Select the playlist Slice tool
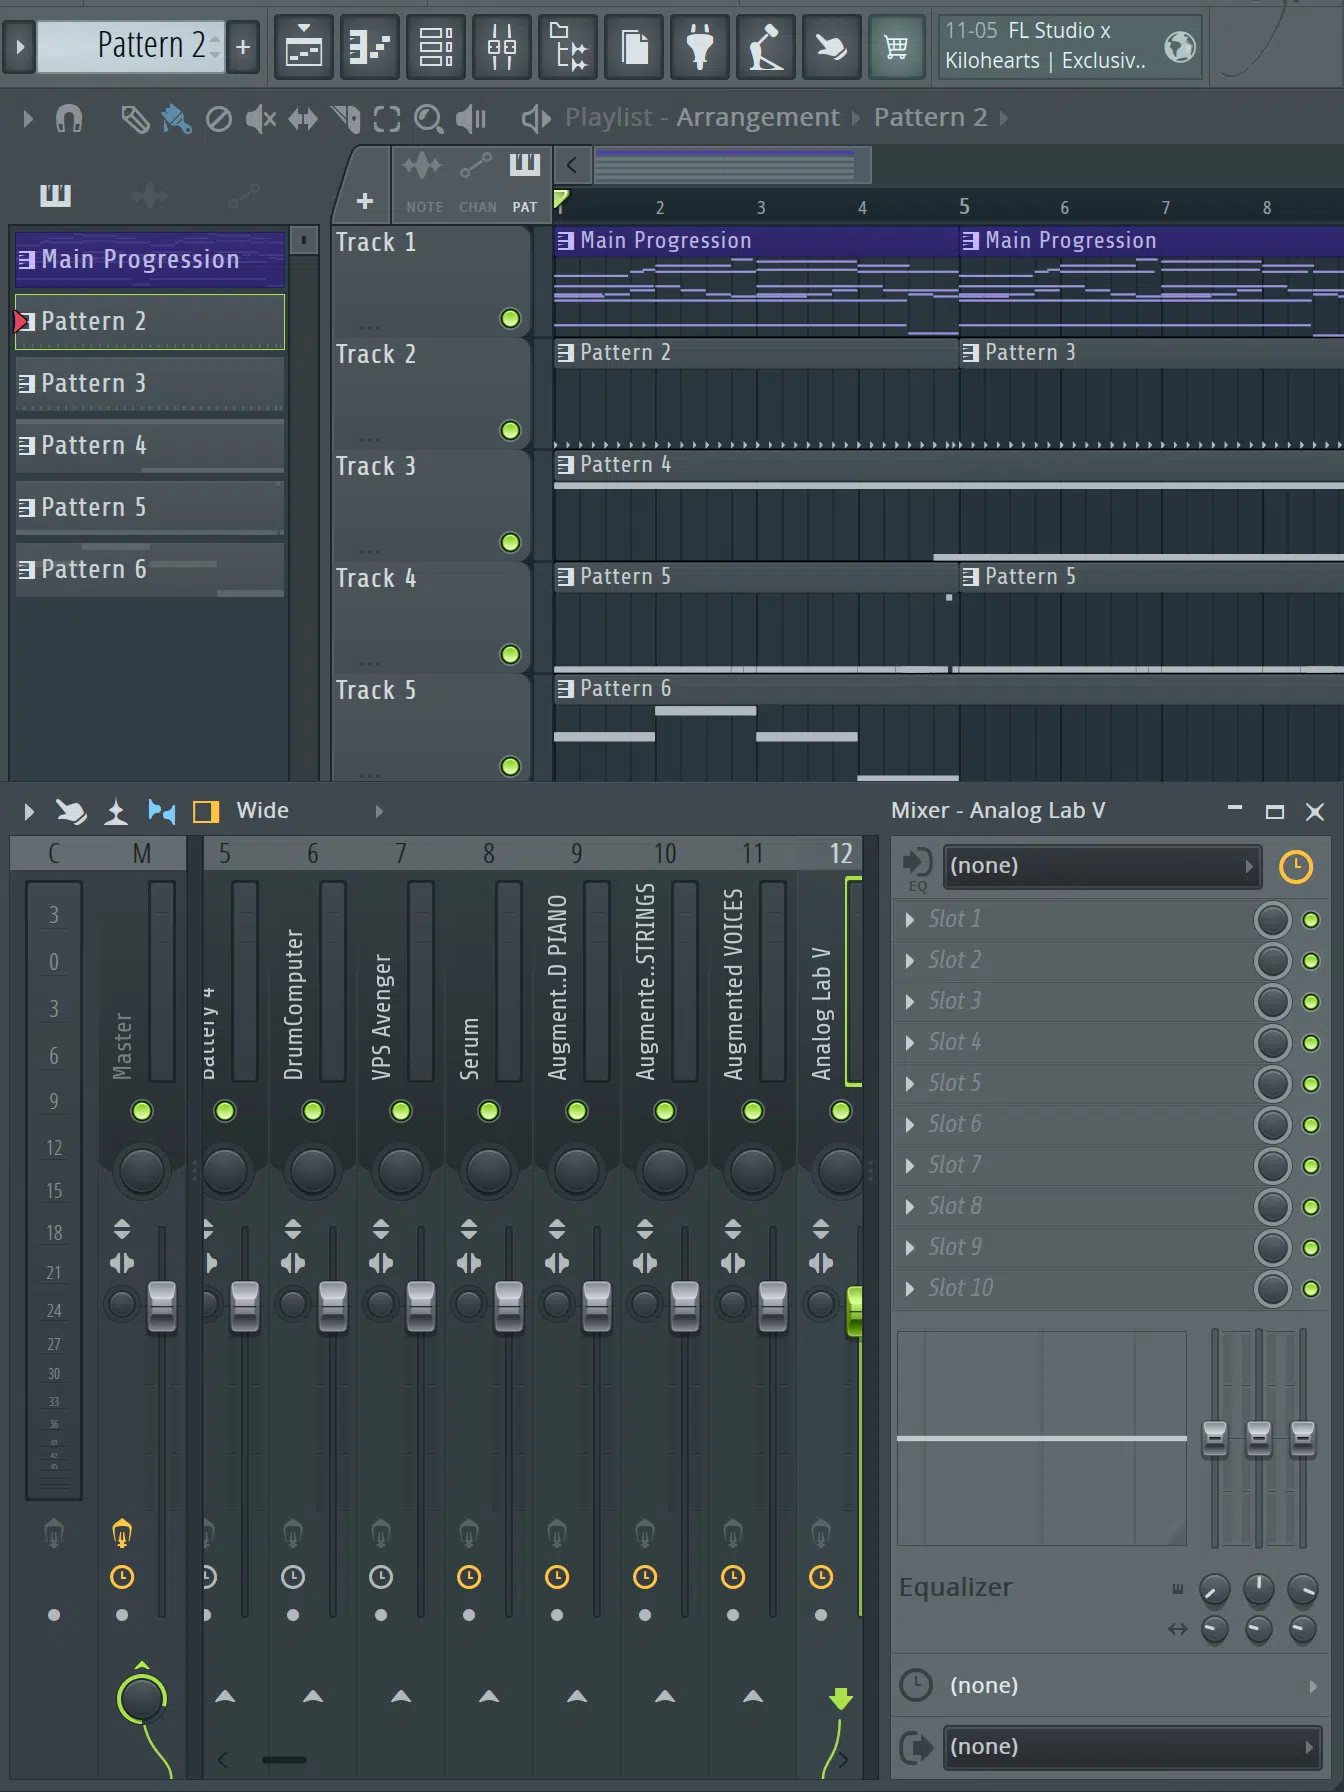Viewport: 1344px width, 1792px height. [x=345, y=119]
